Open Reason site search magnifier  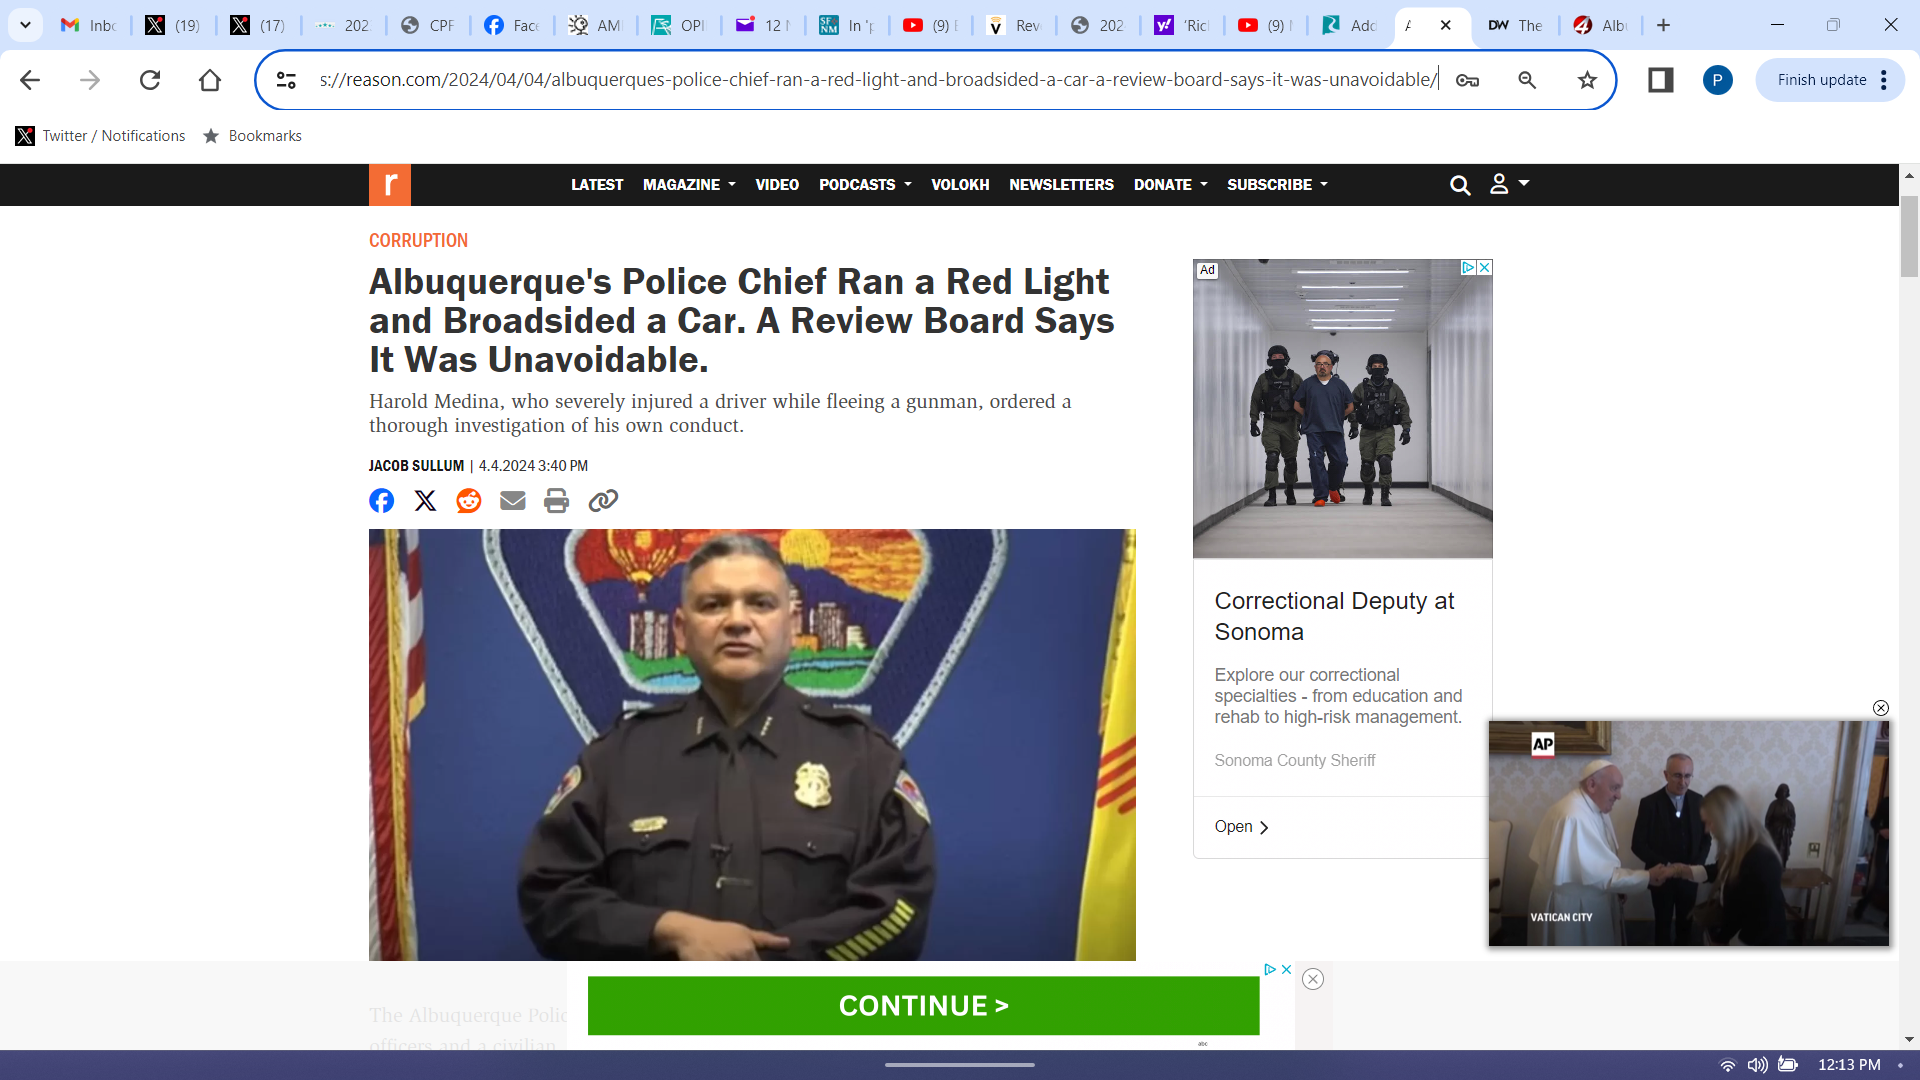[x=1460, y=185]
